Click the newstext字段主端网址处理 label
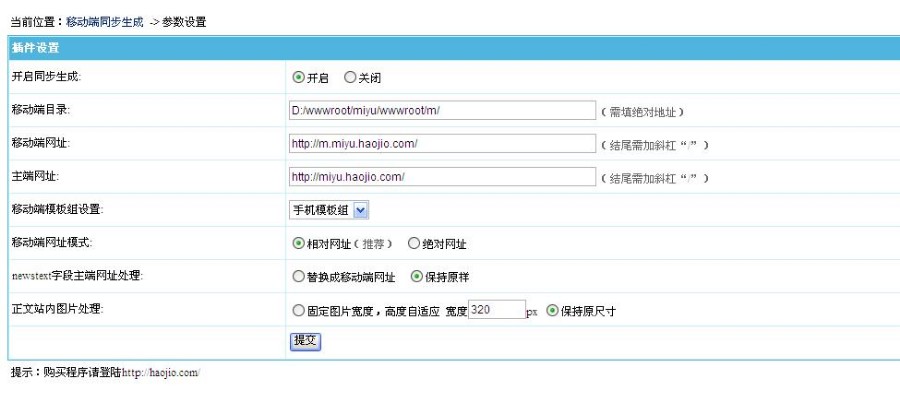This screenshot has height=402, width=900. (x=77, y=276)
